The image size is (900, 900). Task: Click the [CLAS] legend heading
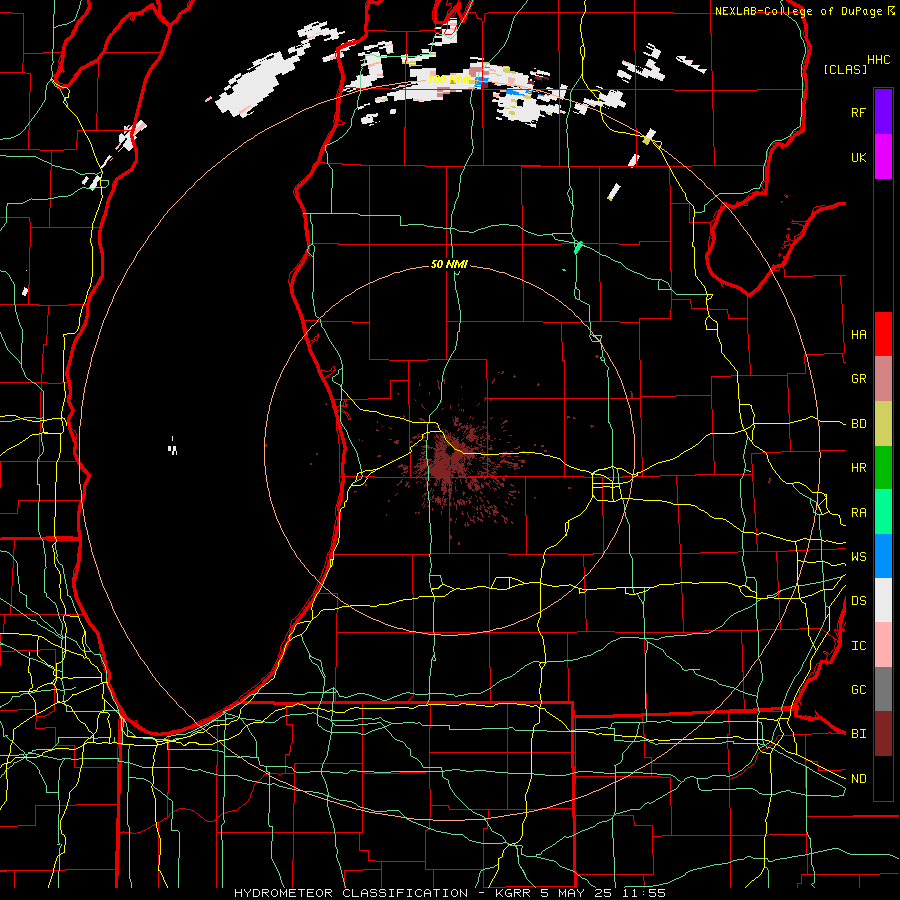point(845,69)
